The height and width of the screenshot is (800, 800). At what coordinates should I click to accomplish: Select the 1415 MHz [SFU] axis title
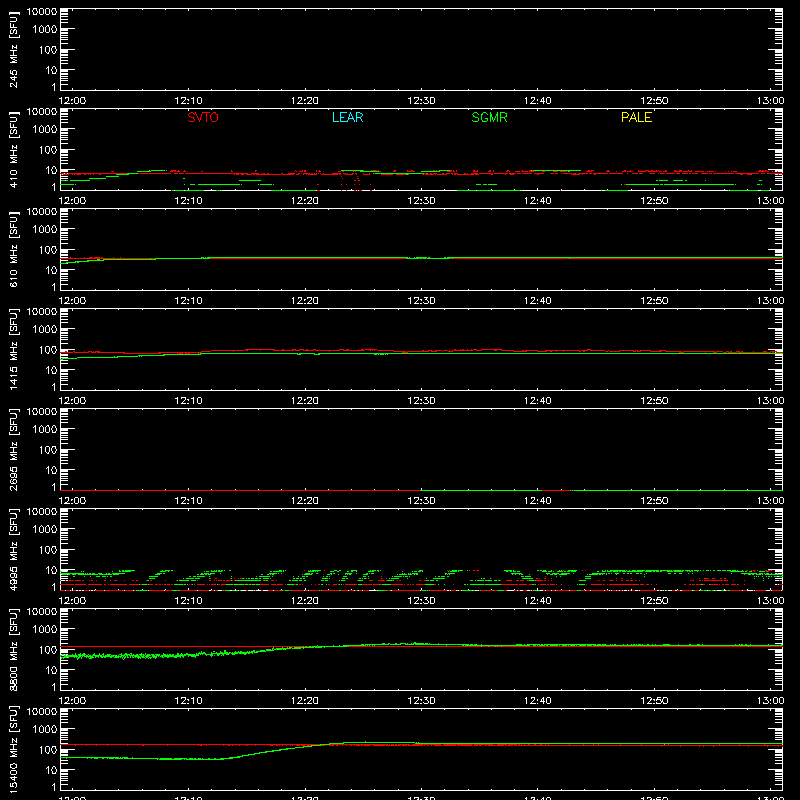tap(14, 349)
